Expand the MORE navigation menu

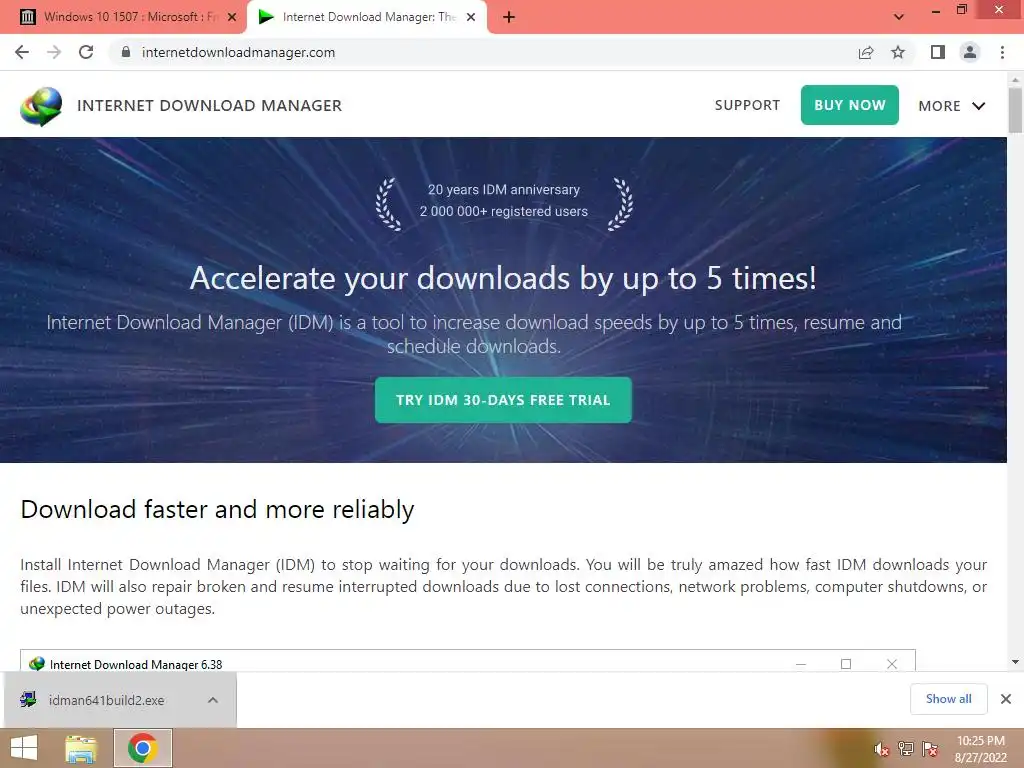coord(952,106)
